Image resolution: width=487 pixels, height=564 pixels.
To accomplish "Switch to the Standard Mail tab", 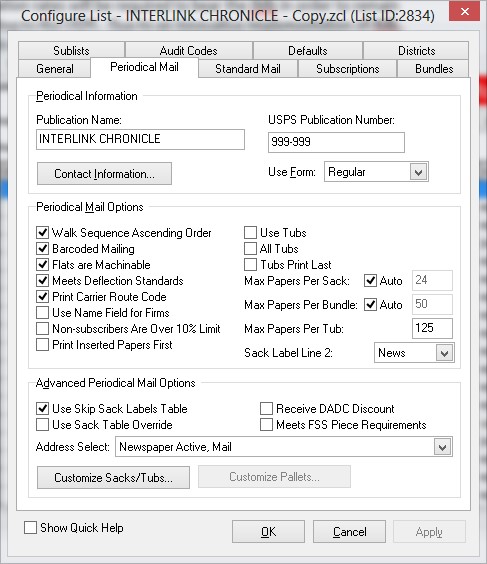I will 248,68.
